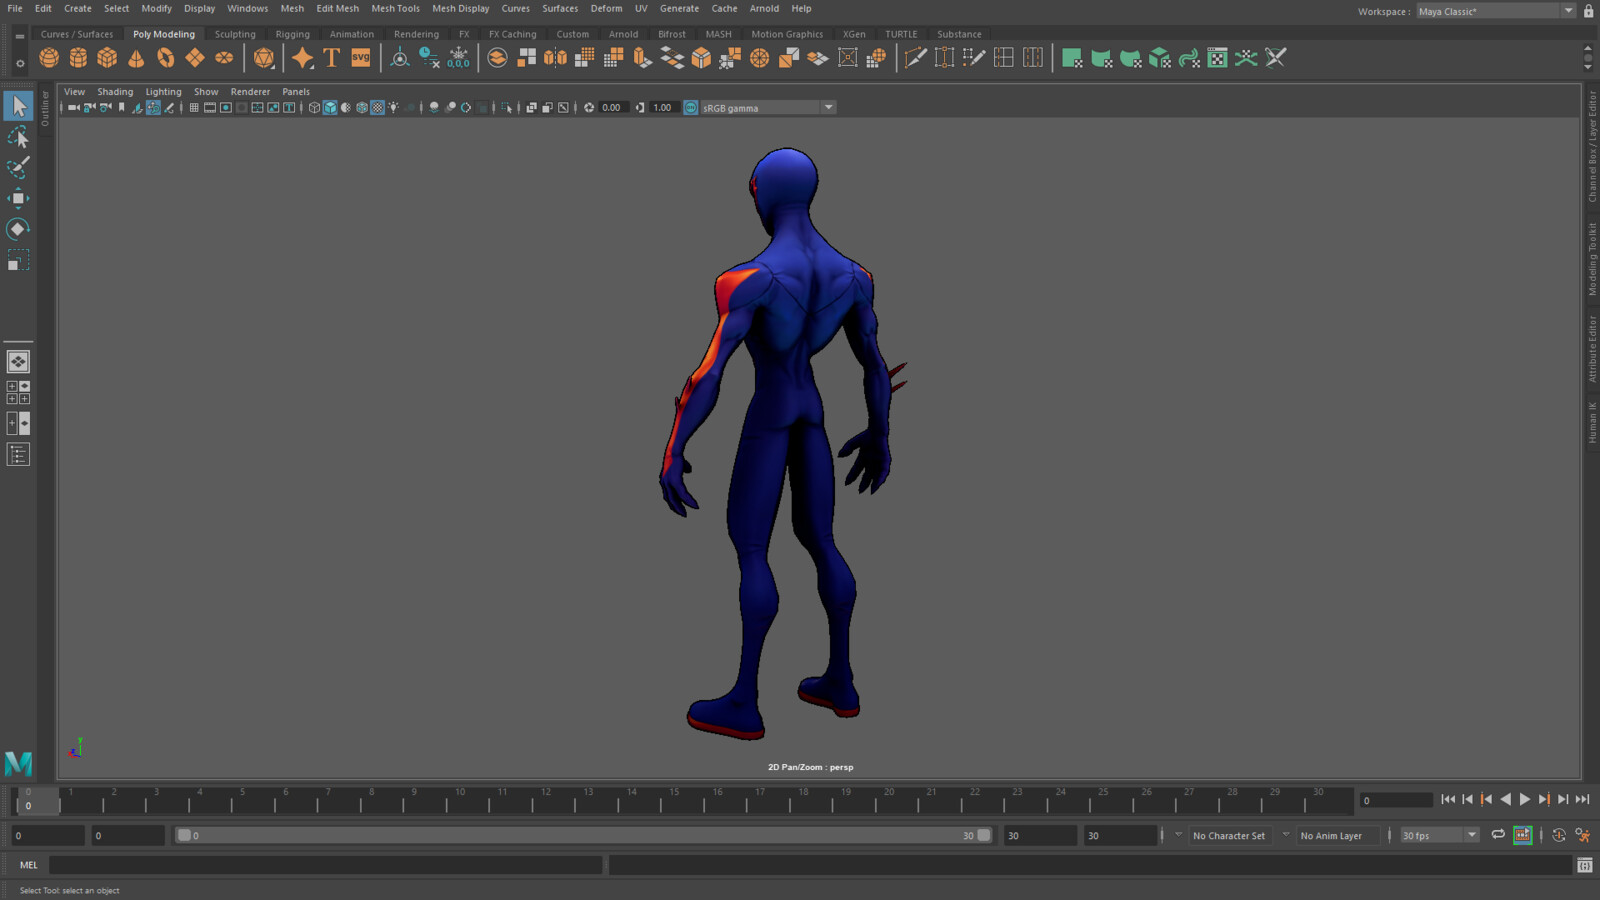Open the Lighting panel menu
1600x900 pixels.
163,91
